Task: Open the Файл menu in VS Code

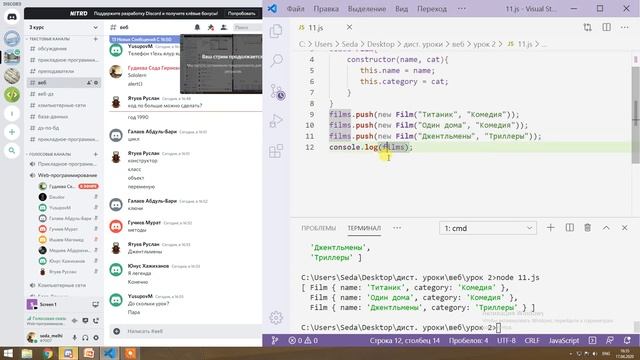Action: point(296,9)
